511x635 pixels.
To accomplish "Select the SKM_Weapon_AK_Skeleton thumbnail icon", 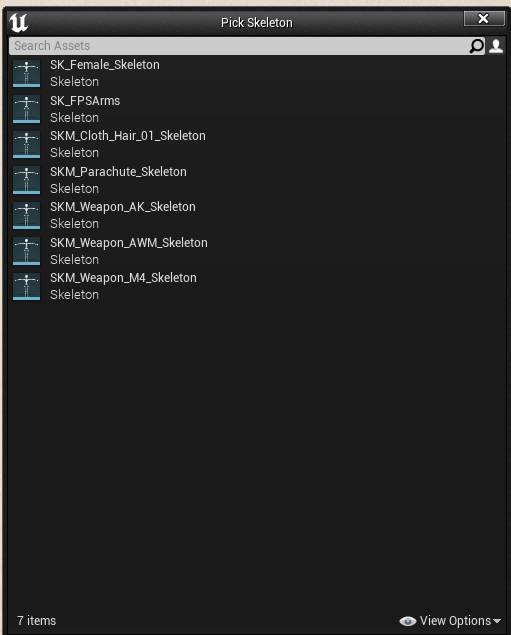I will coord(26,215).
